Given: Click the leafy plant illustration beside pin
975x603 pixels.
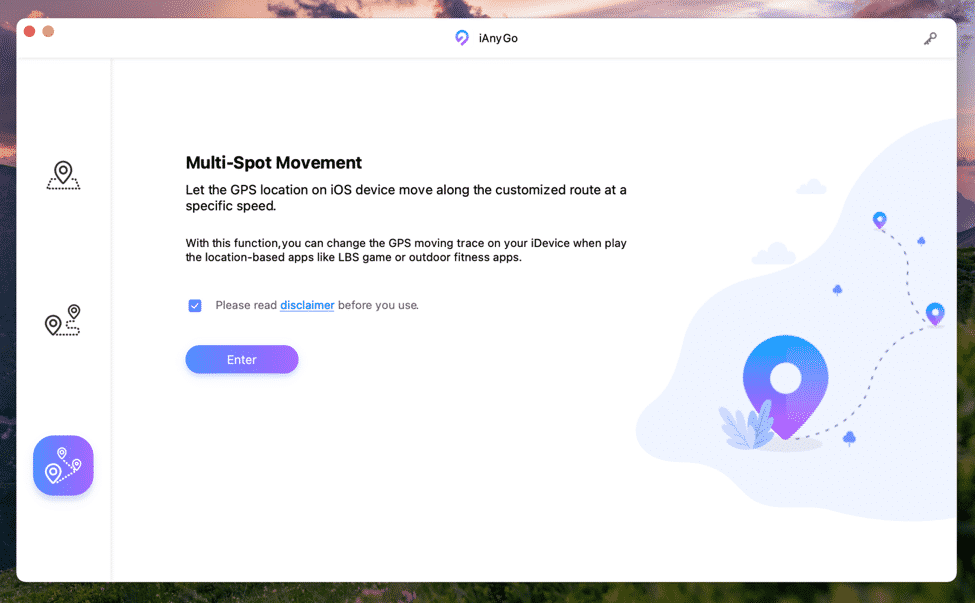Looking at the screenshot, I should pos(747,426).
